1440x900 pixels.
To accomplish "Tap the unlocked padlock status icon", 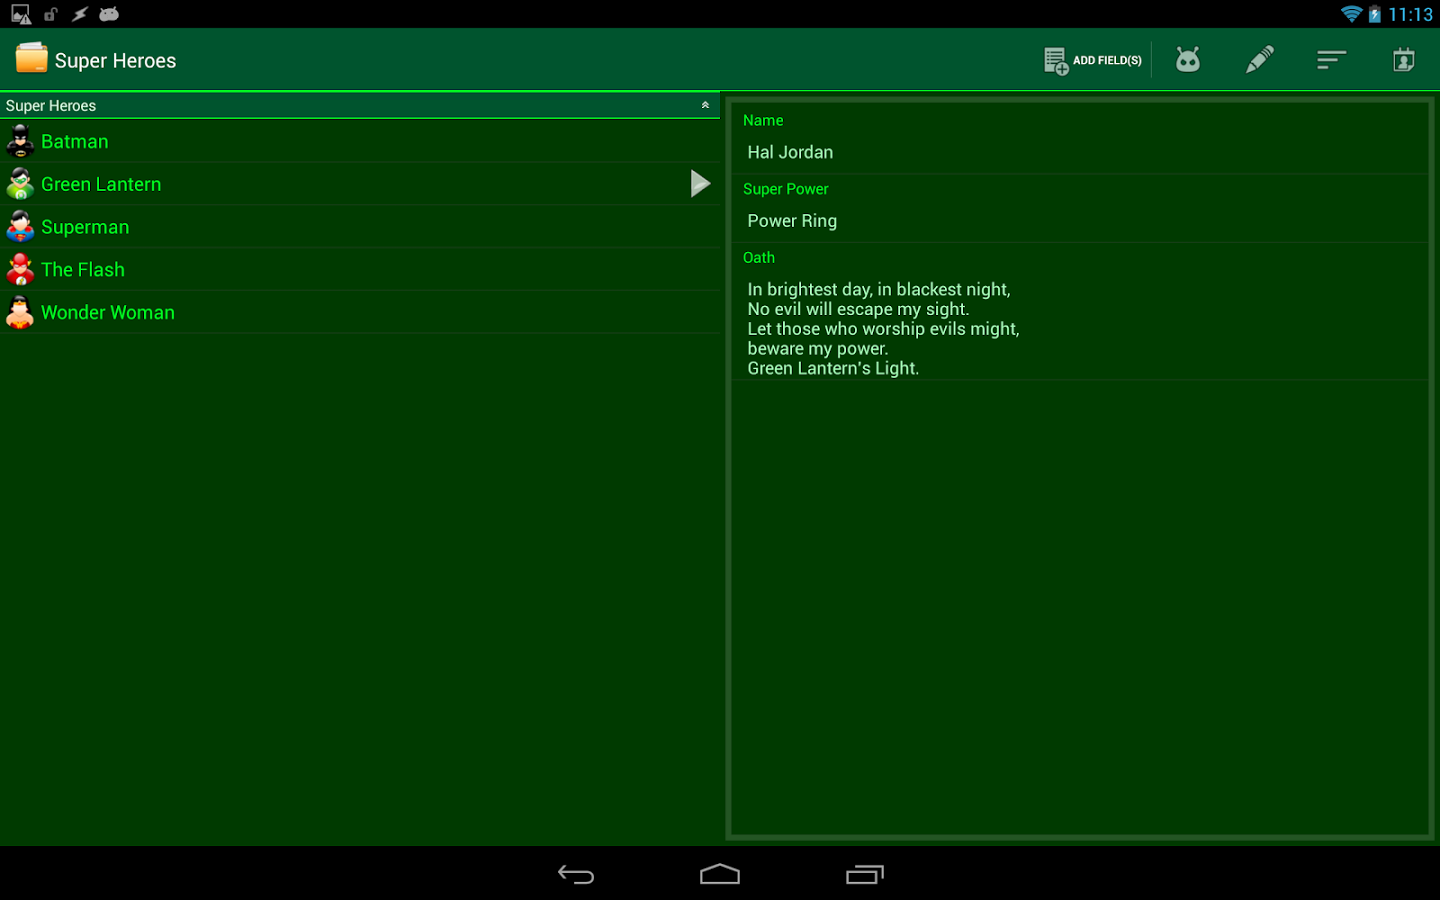I will coord(51,14).
